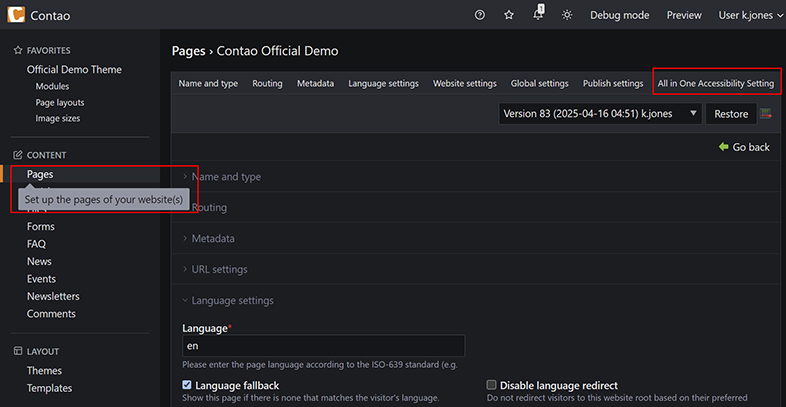Collapse the FAVORITES sidebar group

click(x=48, y=50)
